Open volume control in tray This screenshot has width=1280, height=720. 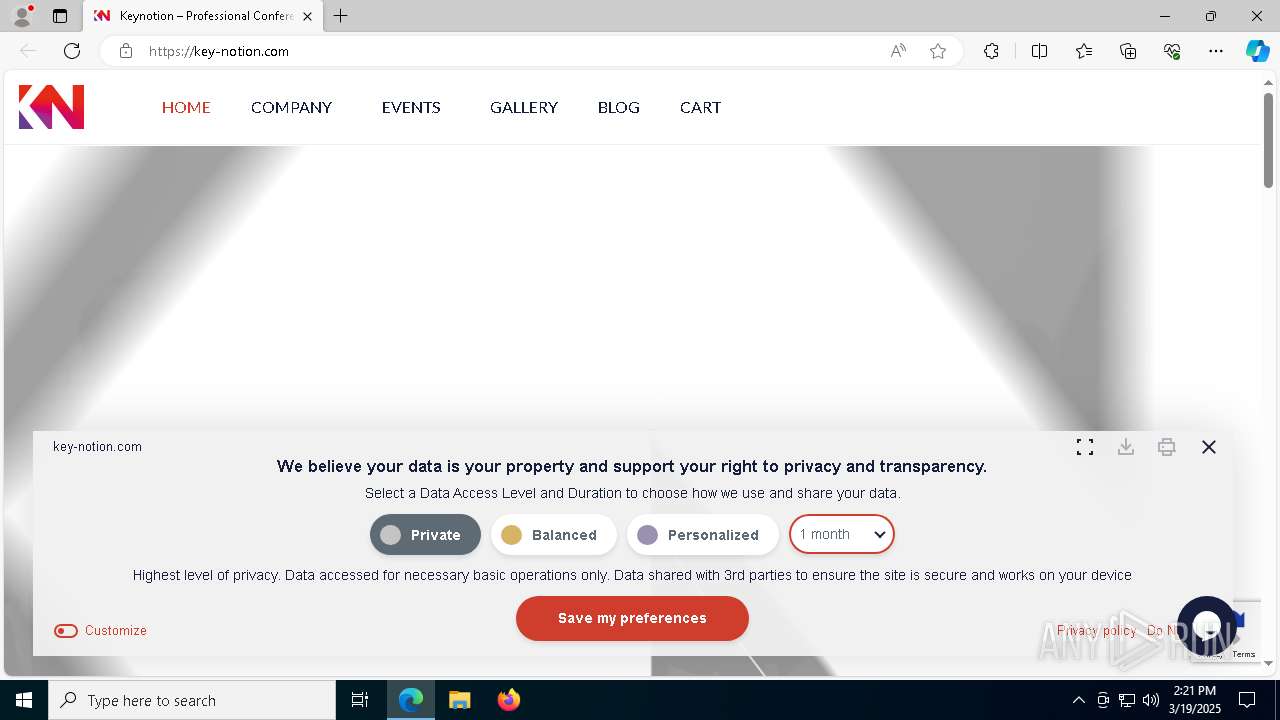click(x=1151, y=700)
